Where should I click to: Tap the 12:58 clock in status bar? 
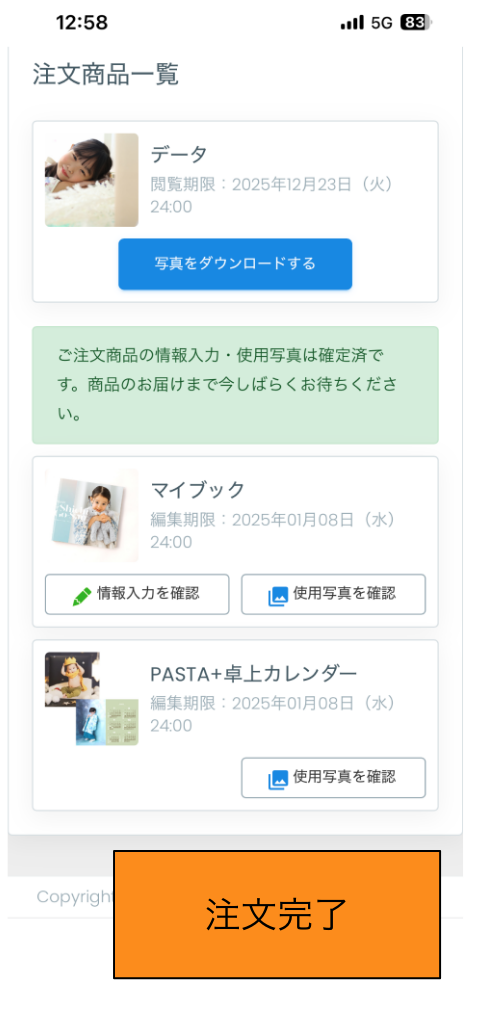[x=82, y=23]
